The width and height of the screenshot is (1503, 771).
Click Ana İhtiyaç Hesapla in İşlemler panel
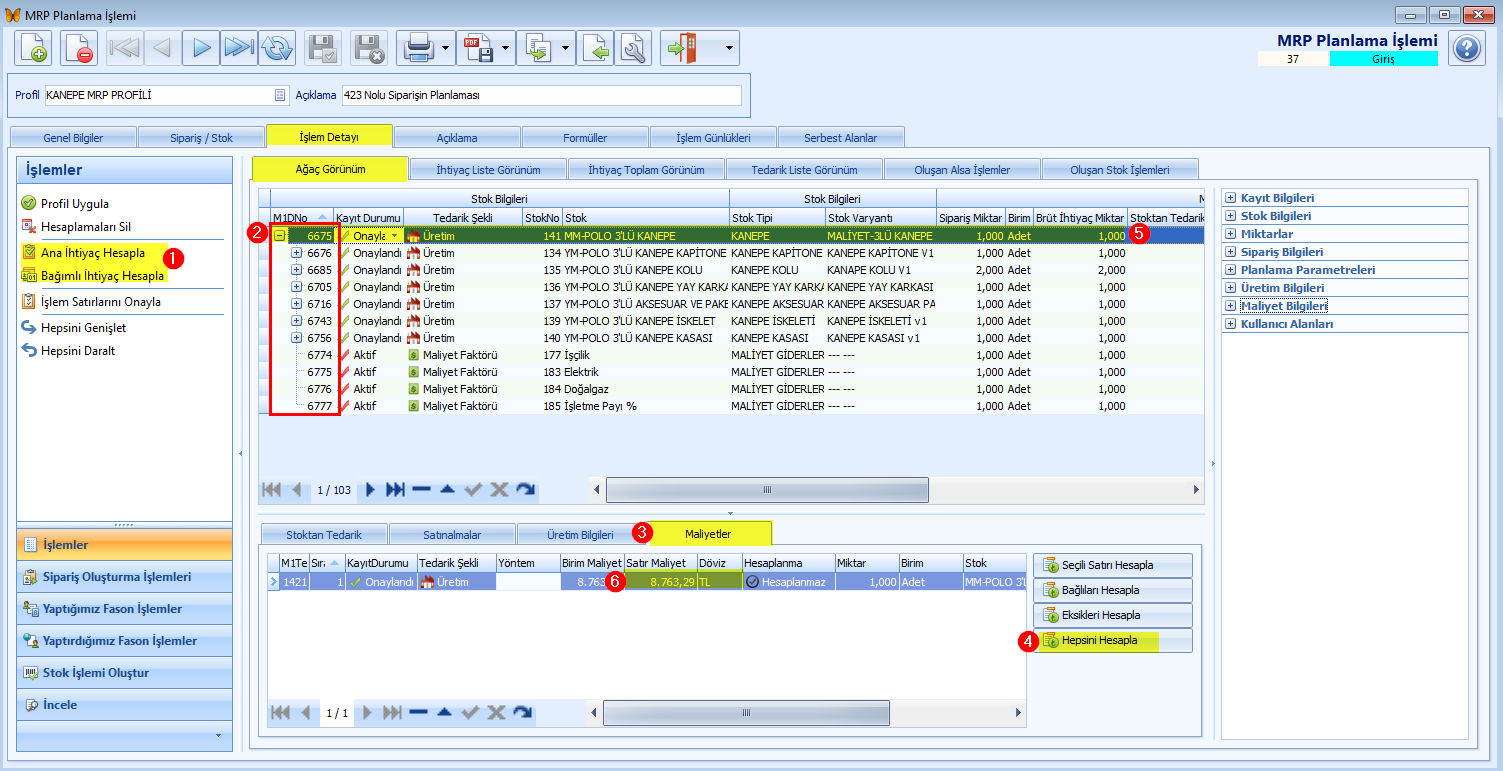[93, 253]
